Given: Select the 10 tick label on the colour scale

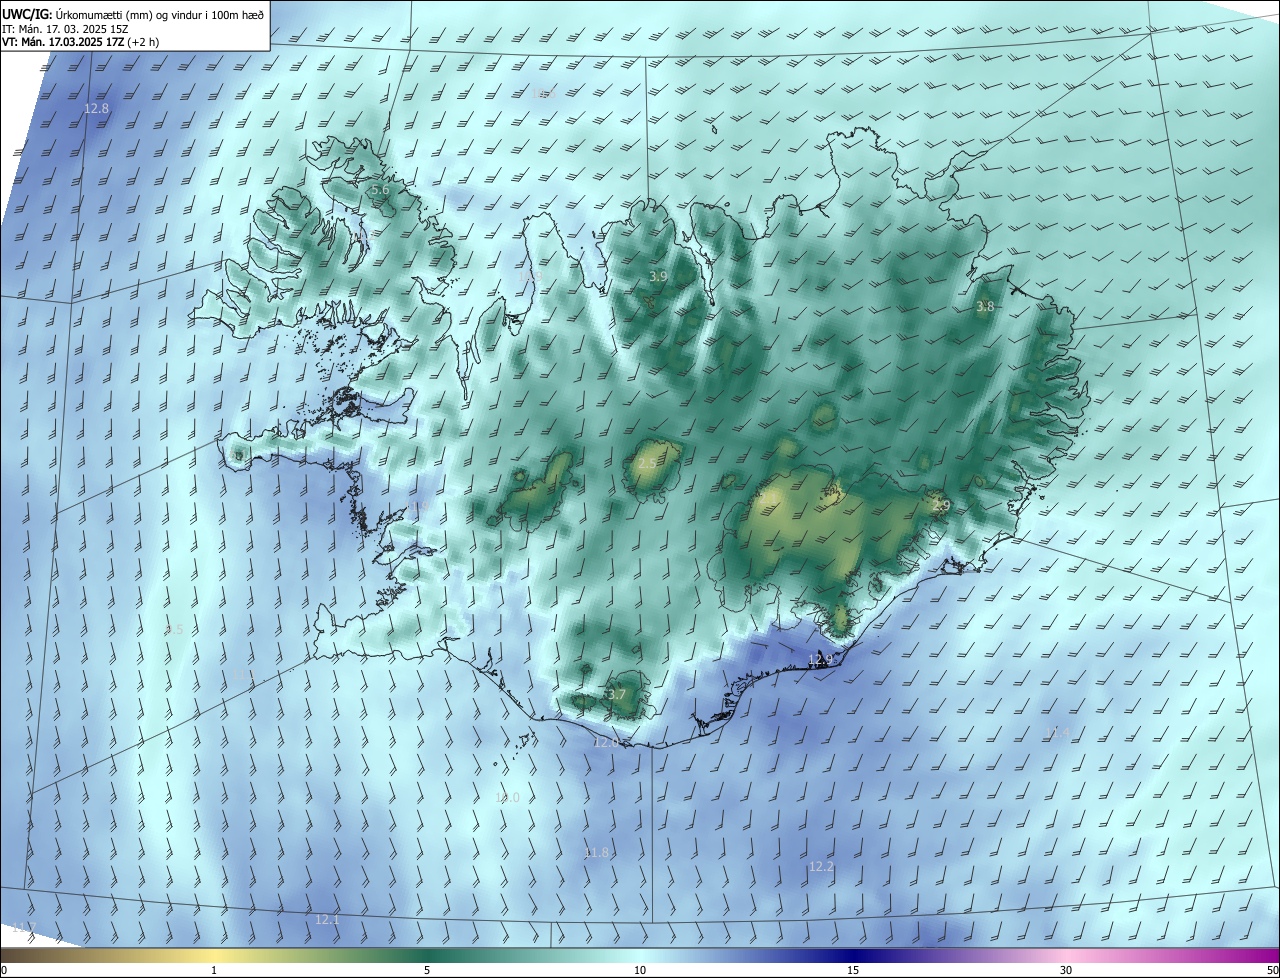Looking at the screenshot, I should tap(640, 970).
